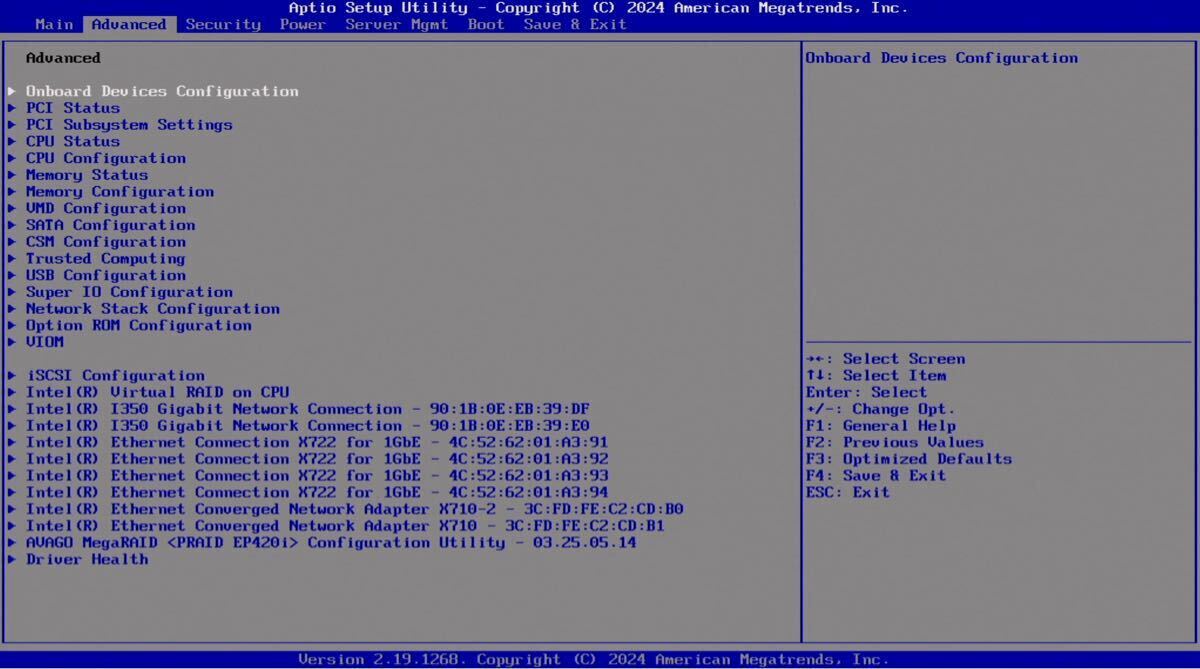This screenshot has width=1200, height=669.
Task: Switch to the Boot tab
Action: pos(486,24)
